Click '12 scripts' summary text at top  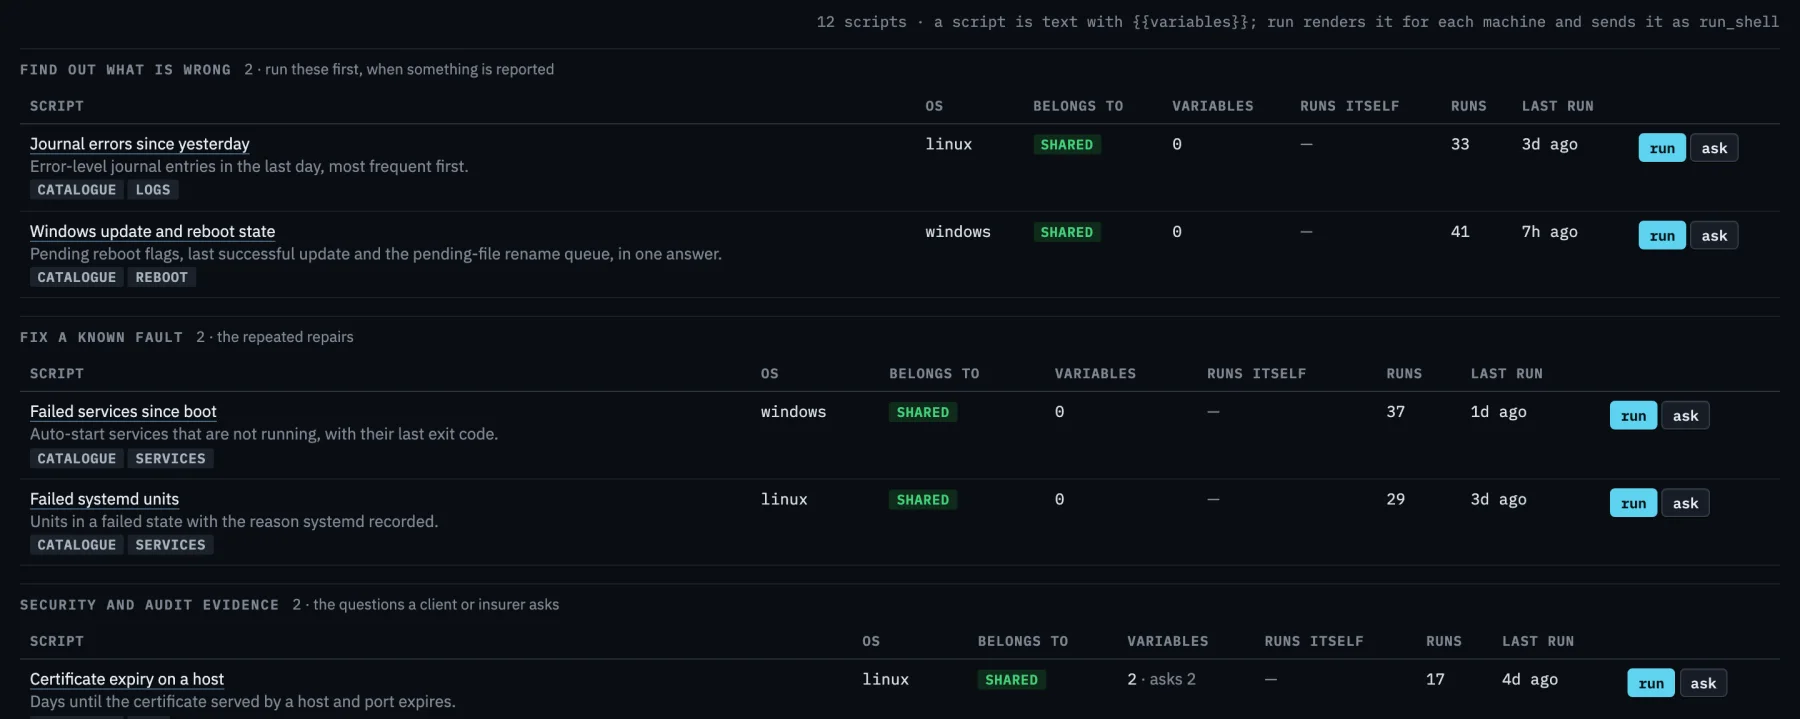pyautogui.click(x=861, y=22)
